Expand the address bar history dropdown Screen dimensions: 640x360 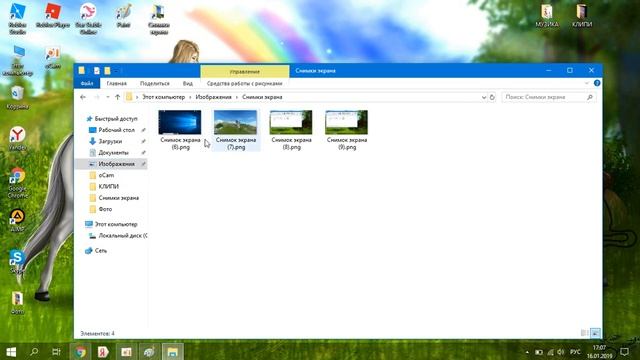pos(484,97)
